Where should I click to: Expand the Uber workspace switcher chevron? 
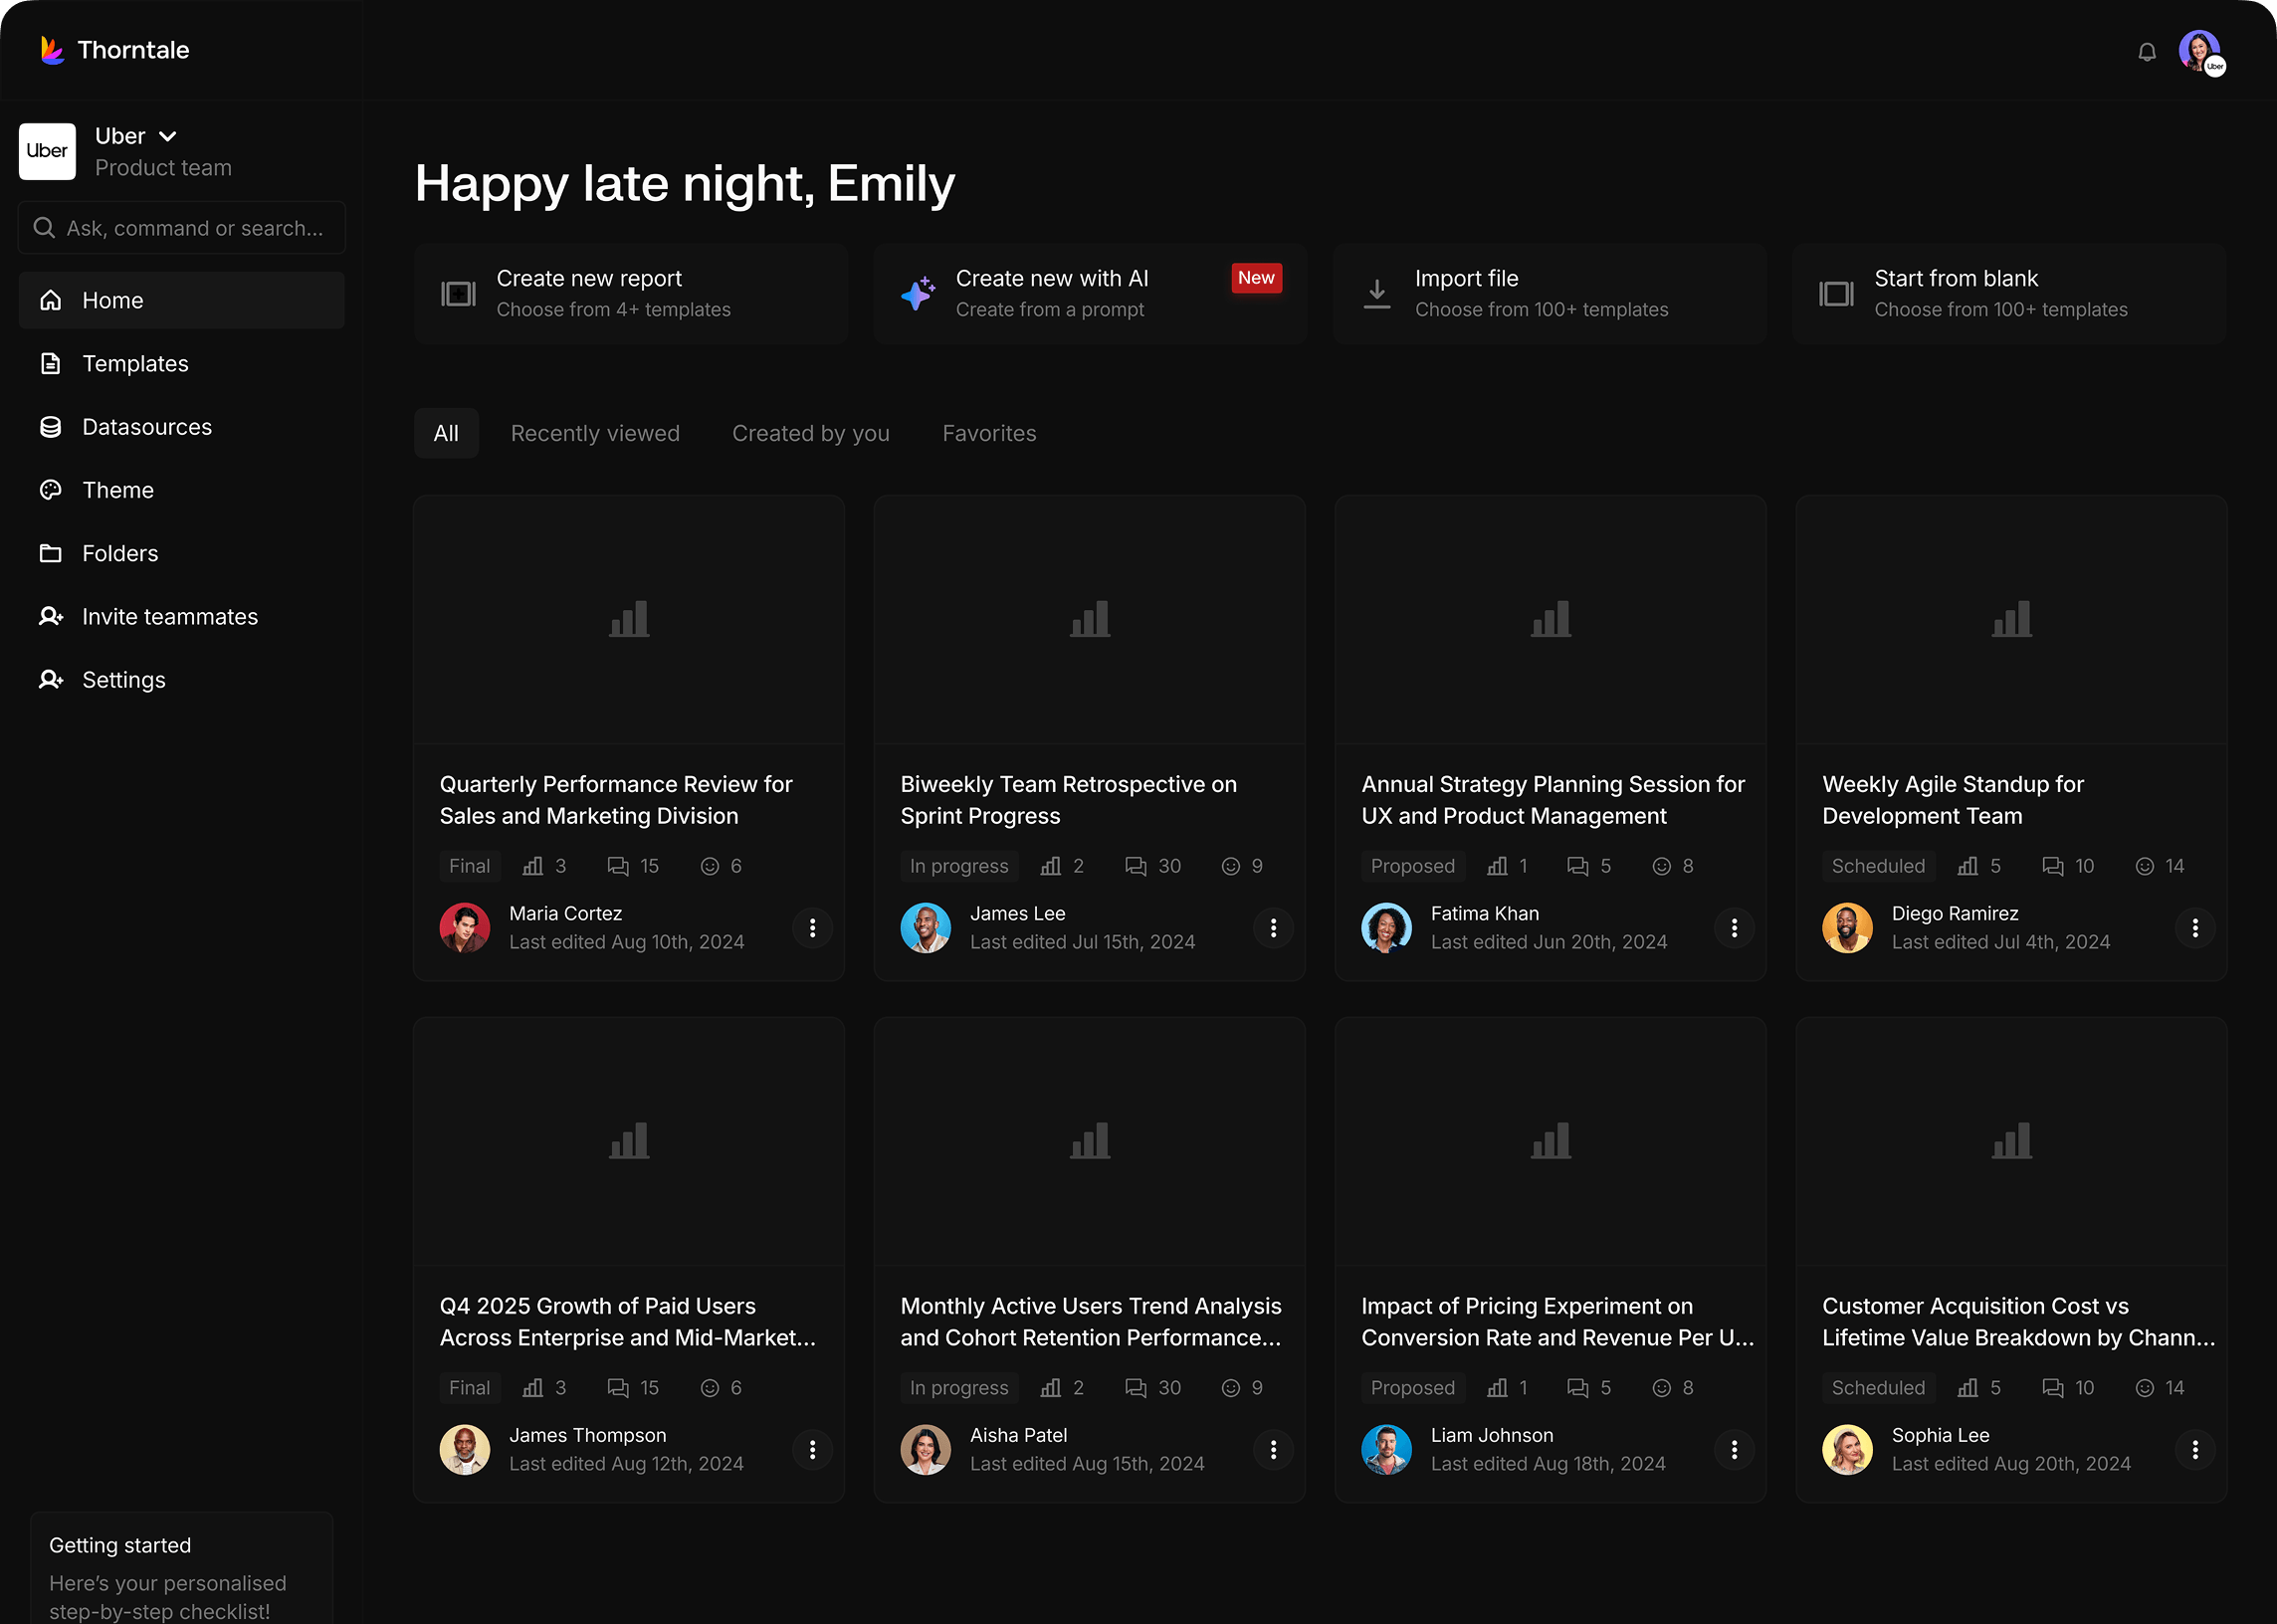point(167,135)
